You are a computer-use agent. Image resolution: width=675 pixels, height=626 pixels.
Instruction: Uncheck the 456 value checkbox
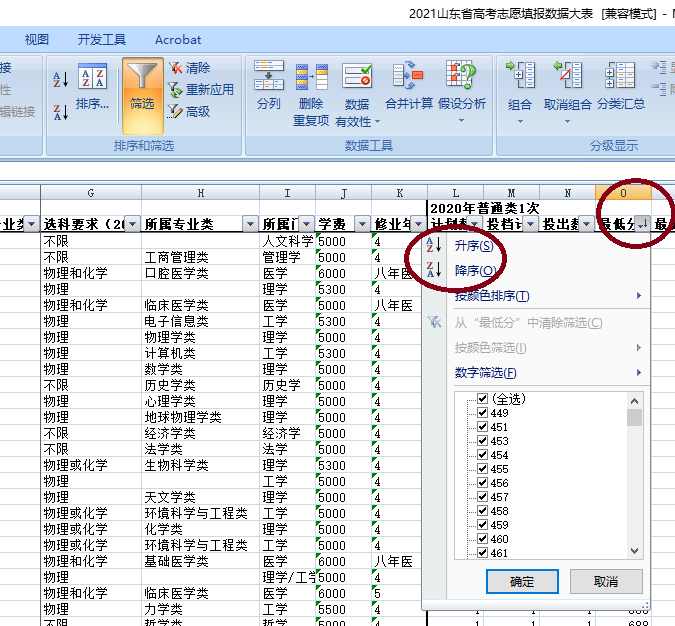(482, 483)
